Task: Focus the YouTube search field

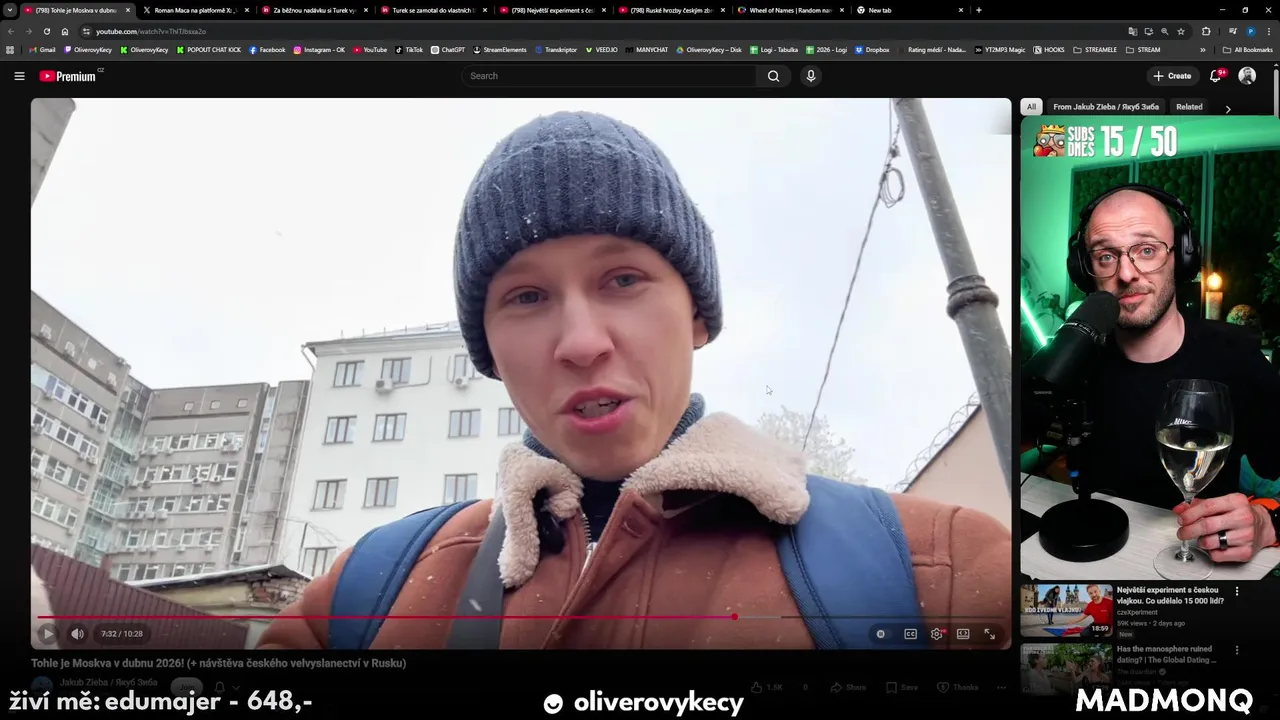Action: (x=609, y=76)
